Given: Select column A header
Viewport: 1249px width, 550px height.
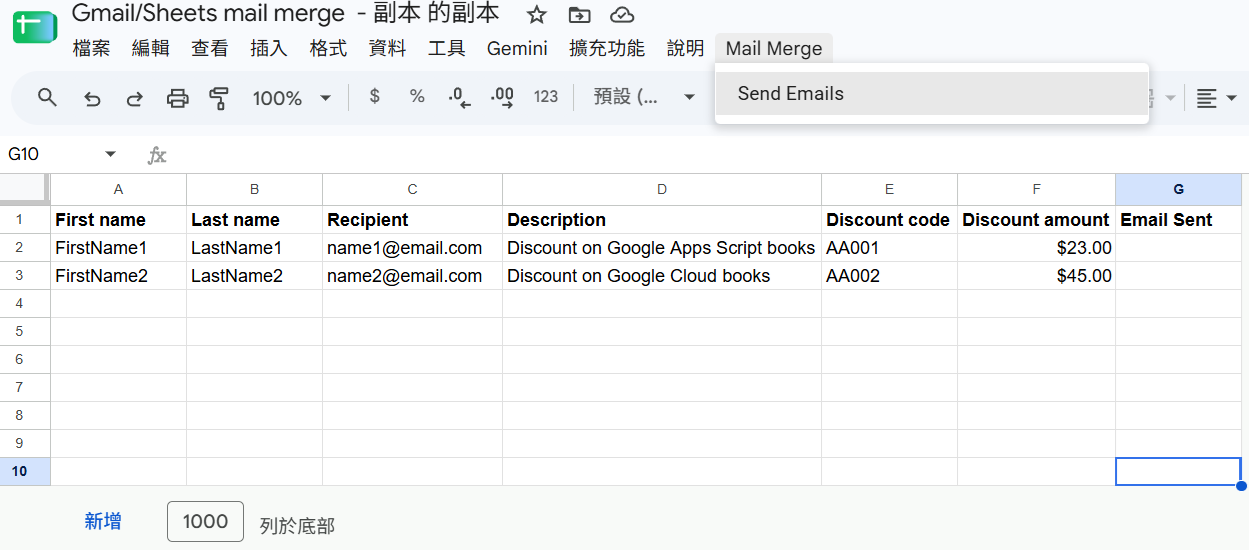Looking at the screenshot, I should (x=119, y=189).
